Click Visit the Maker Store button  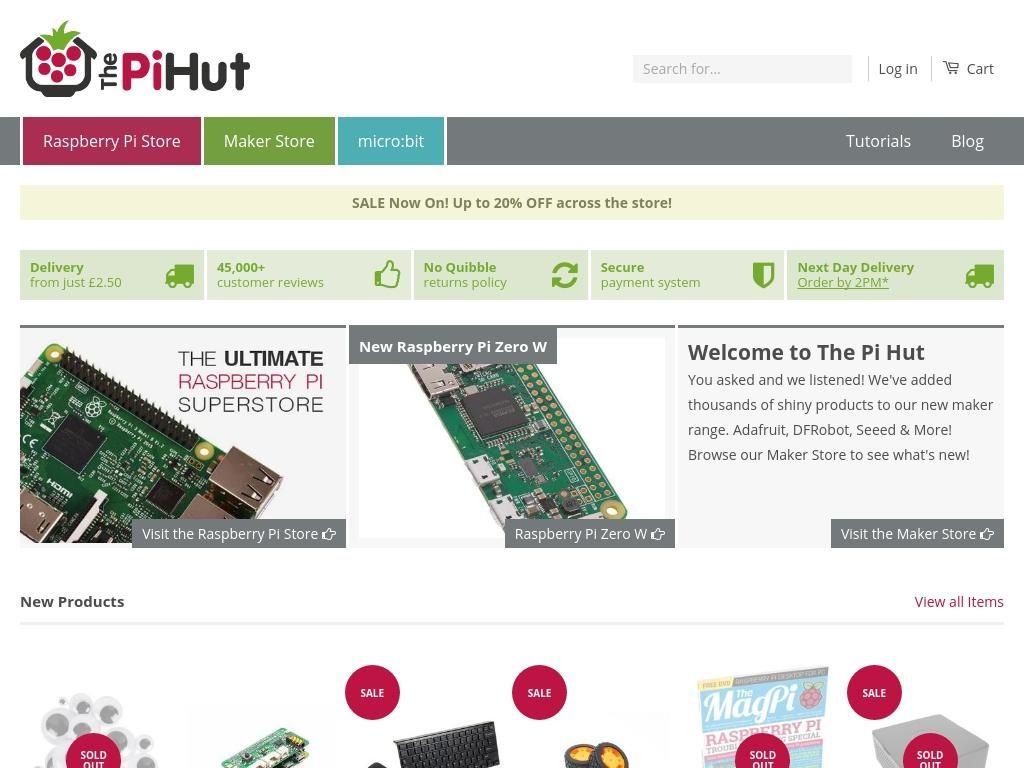pos(917,534)
